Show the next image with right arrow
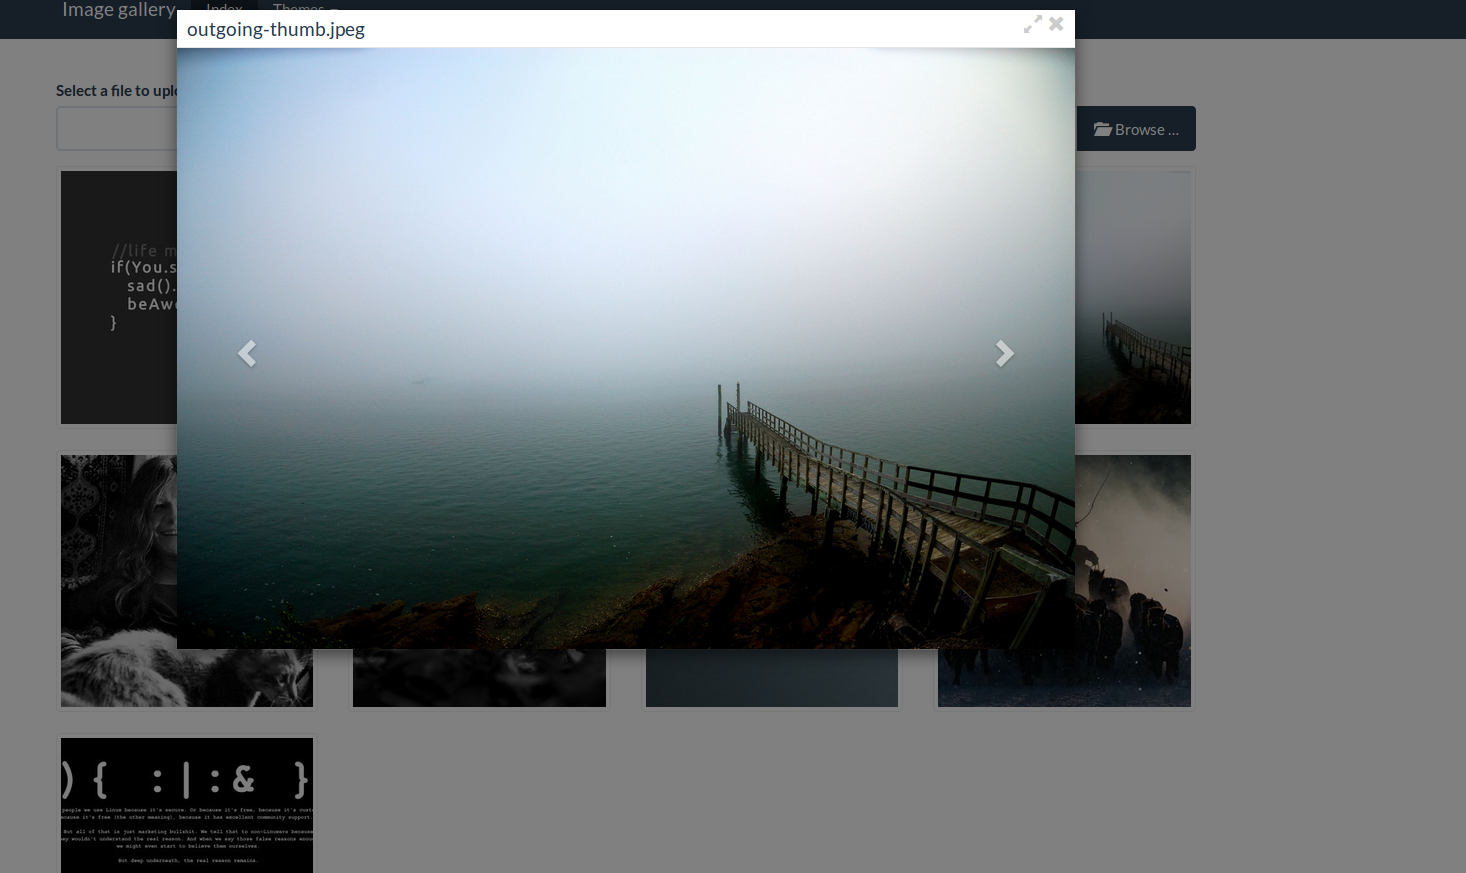The image size is (1466, 873). pyautogui.click(x=1005, y=353)
